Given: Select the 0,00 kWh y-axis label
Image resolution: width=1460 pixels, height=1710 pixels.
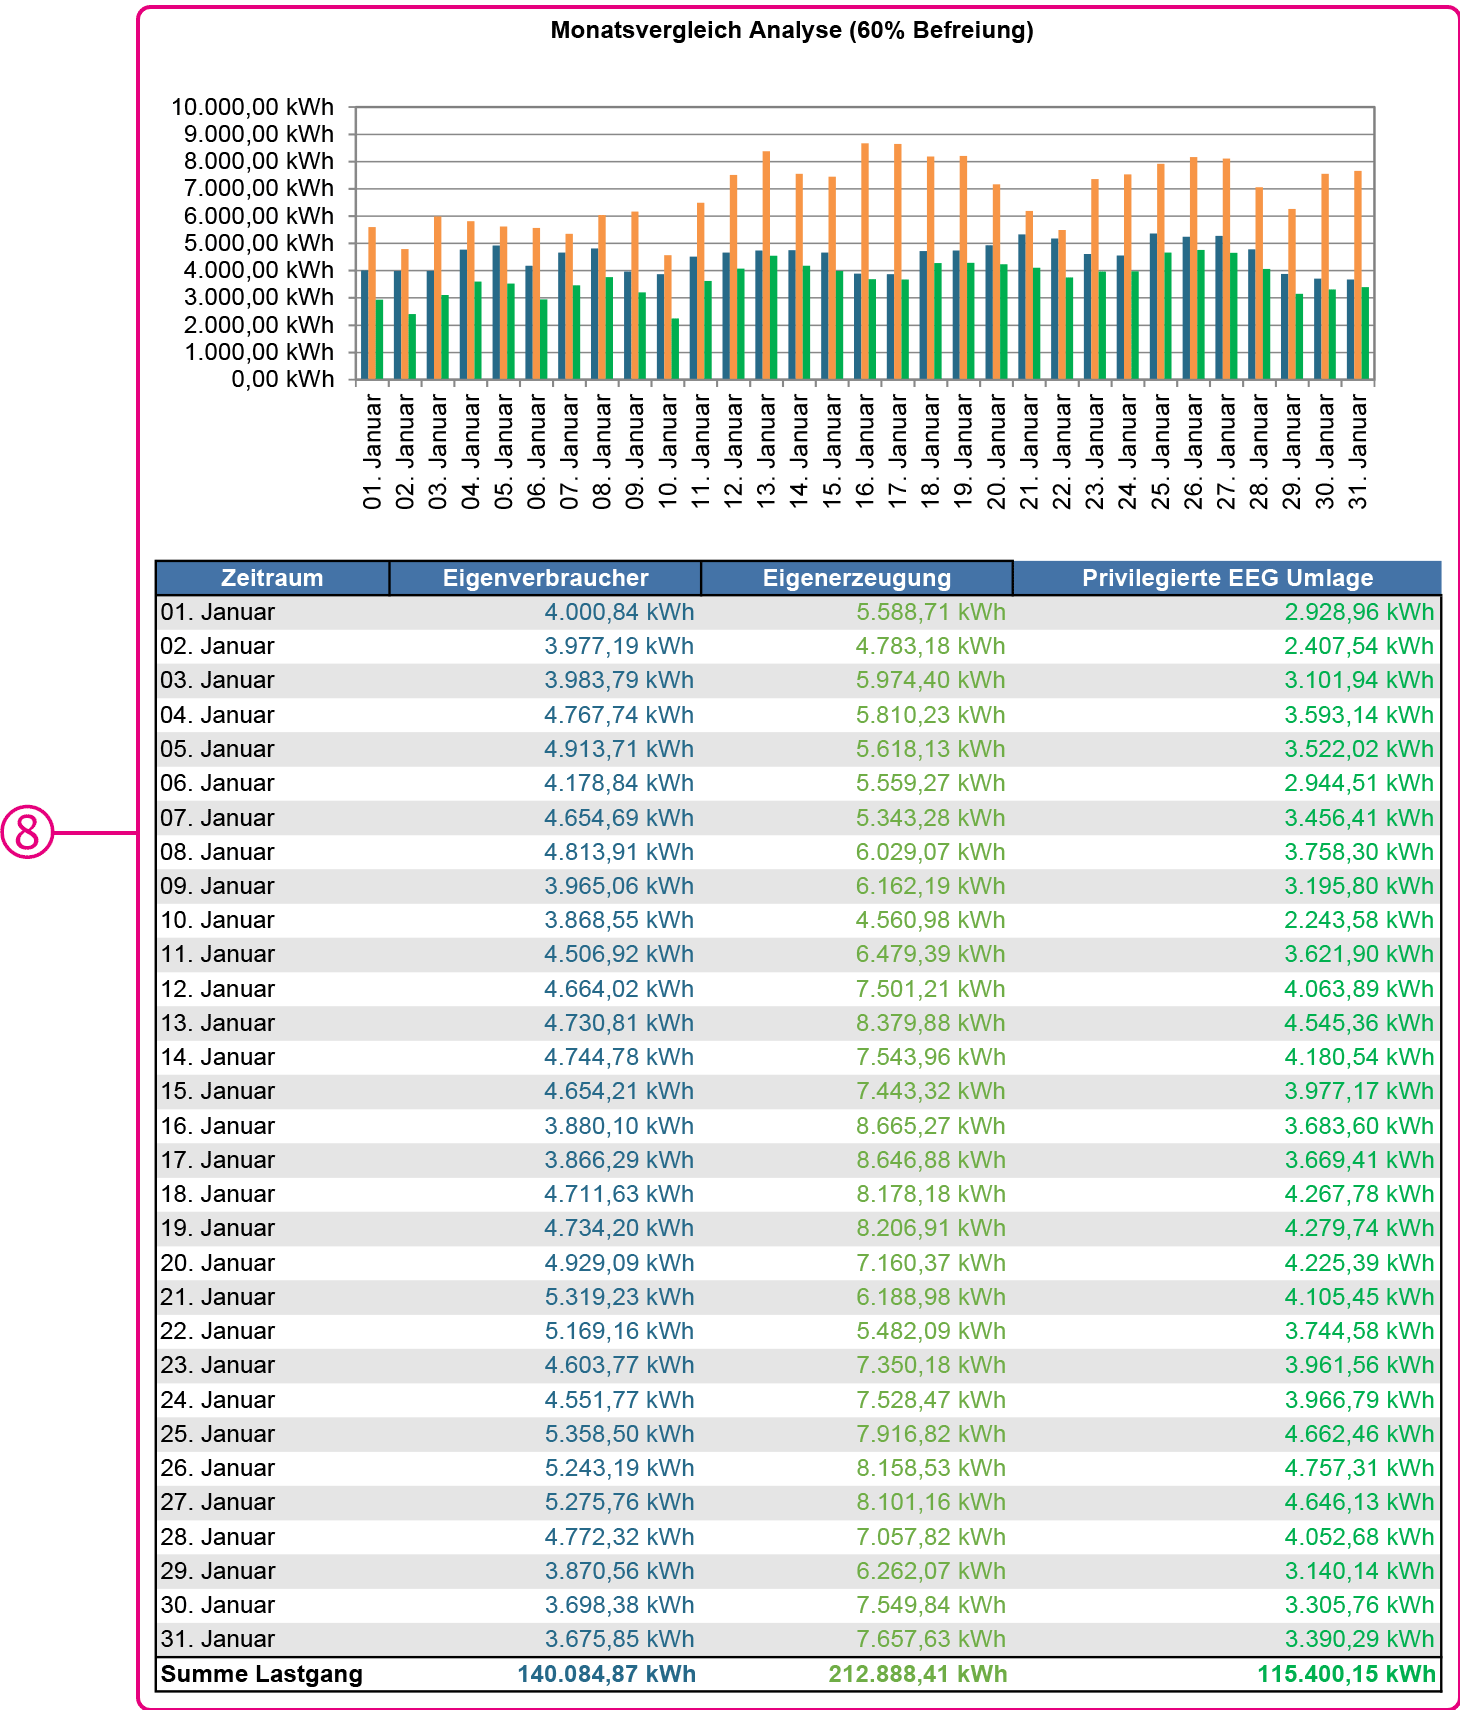Looking at the screenshot, I should point(283,379).
